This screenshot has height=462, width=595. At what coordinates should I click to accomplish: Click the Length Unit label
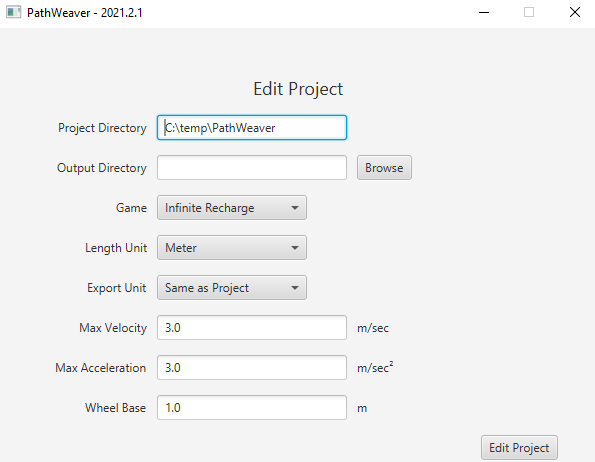116,248
